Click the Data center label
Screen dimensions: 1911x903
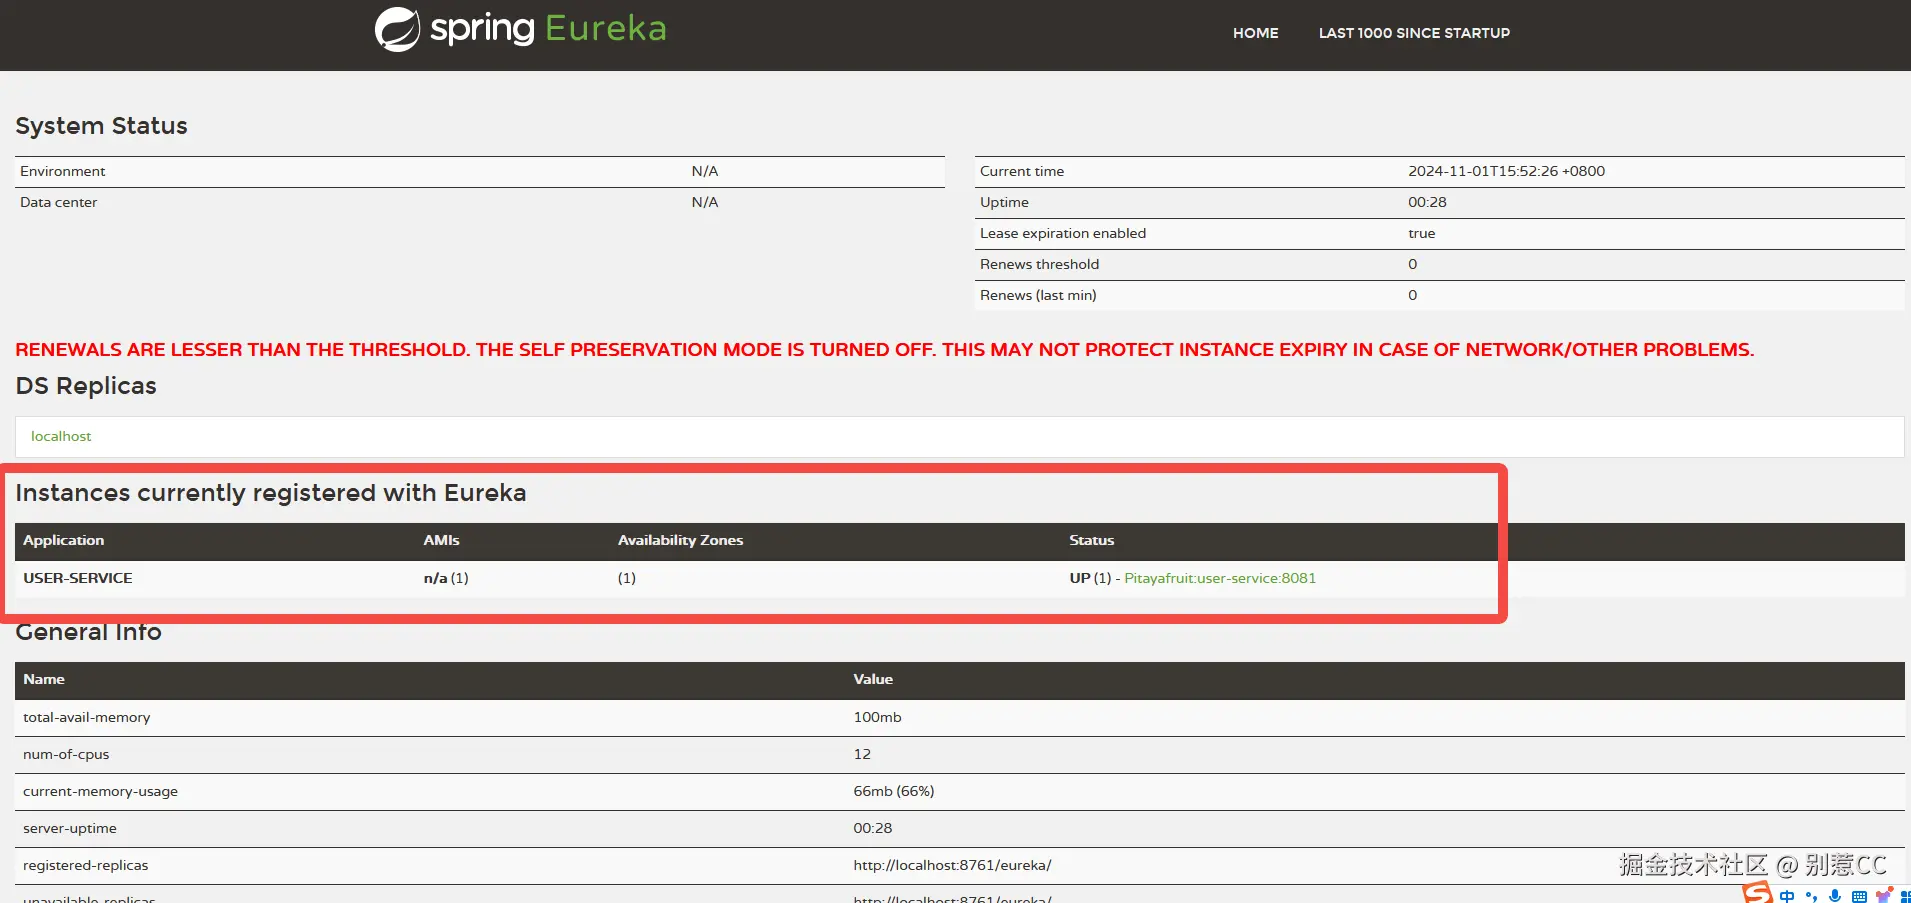pos(59,202)
